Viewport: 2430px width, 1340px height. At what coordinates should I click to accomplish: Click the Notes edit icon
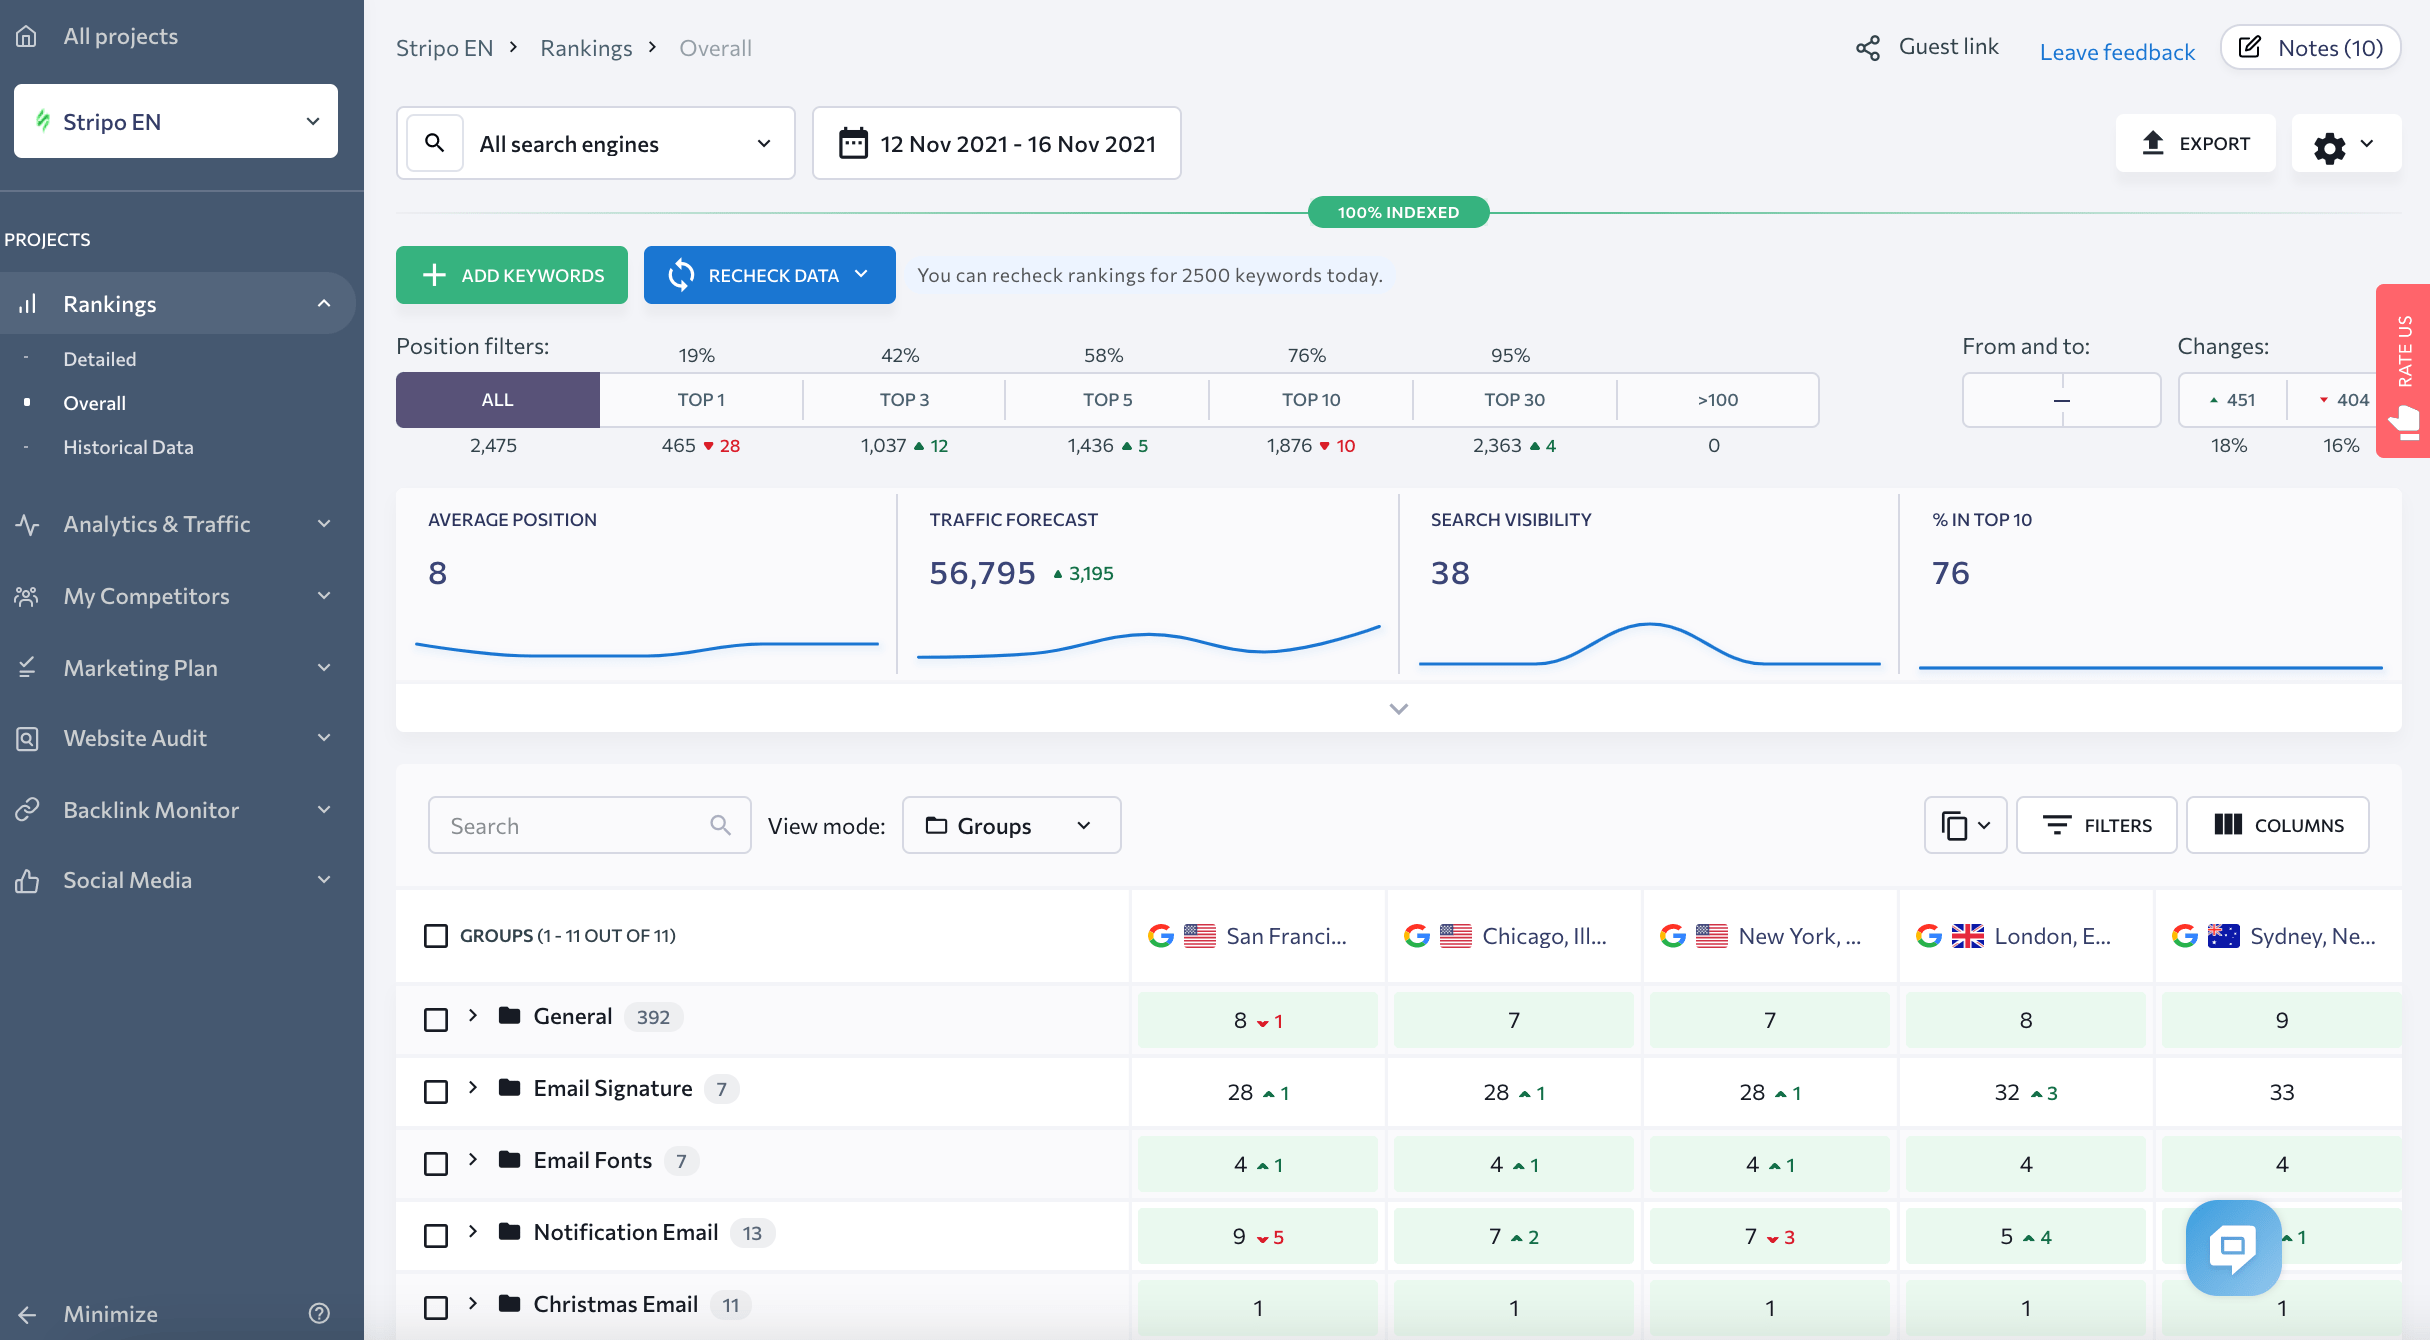pyautogui.click(x=2249, y=46)
